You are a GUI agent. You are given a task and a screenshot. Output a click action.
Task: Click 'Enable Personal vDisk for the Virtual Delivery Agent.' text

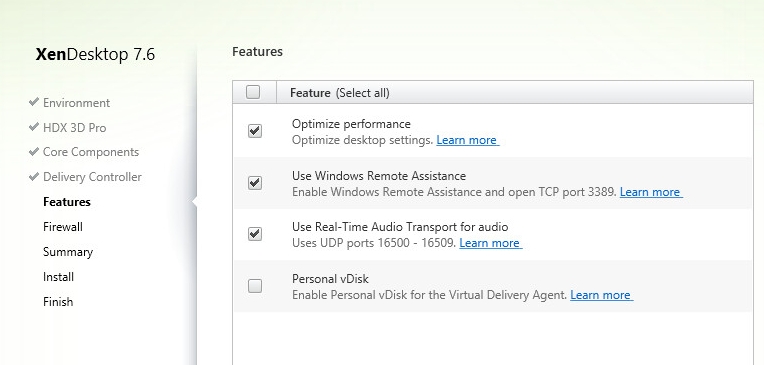429,295
